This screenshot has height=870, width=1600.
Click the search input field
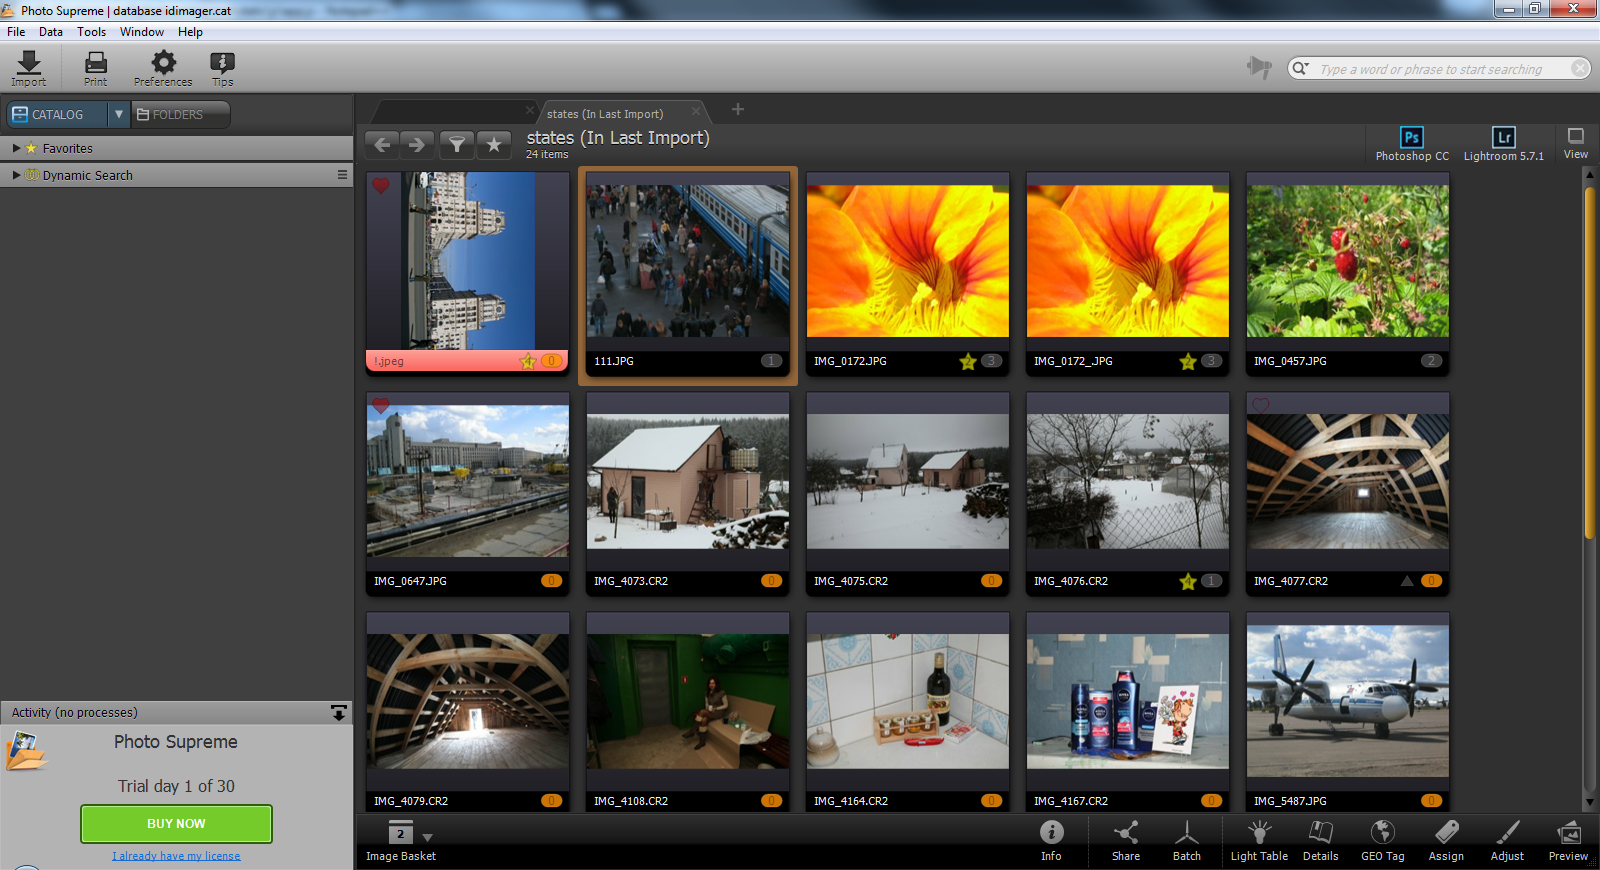(1430, 69)
